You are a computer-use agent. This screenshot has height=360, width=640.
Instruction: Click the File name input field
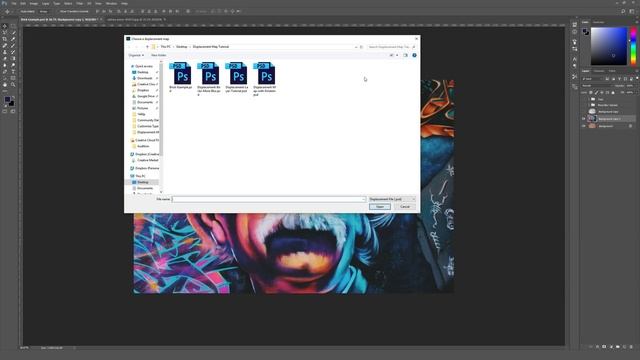(x=268, y=199)
